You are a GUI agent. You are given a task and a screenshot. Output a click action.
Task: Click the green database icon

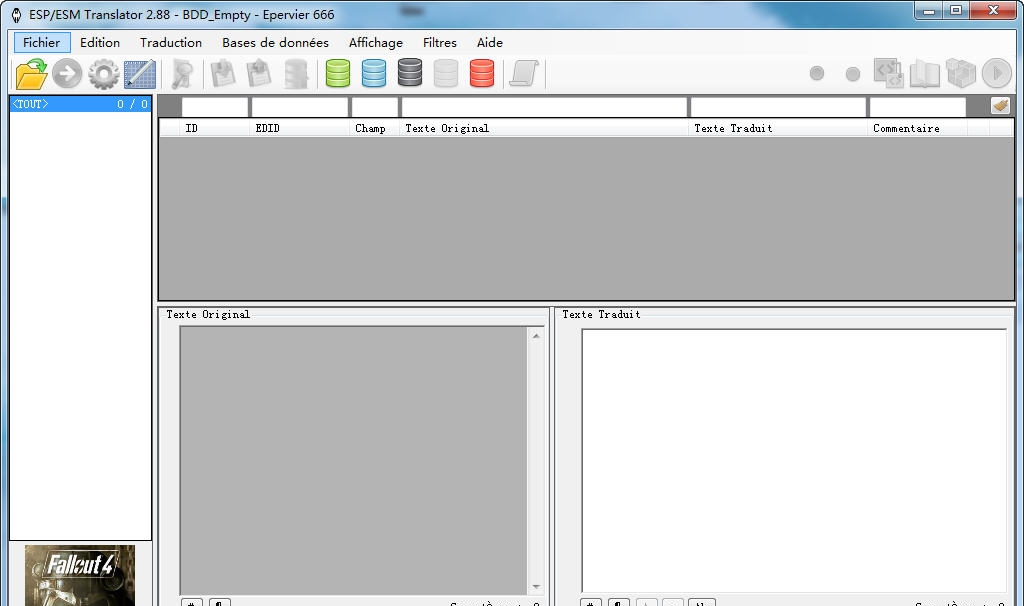[338, 74]
